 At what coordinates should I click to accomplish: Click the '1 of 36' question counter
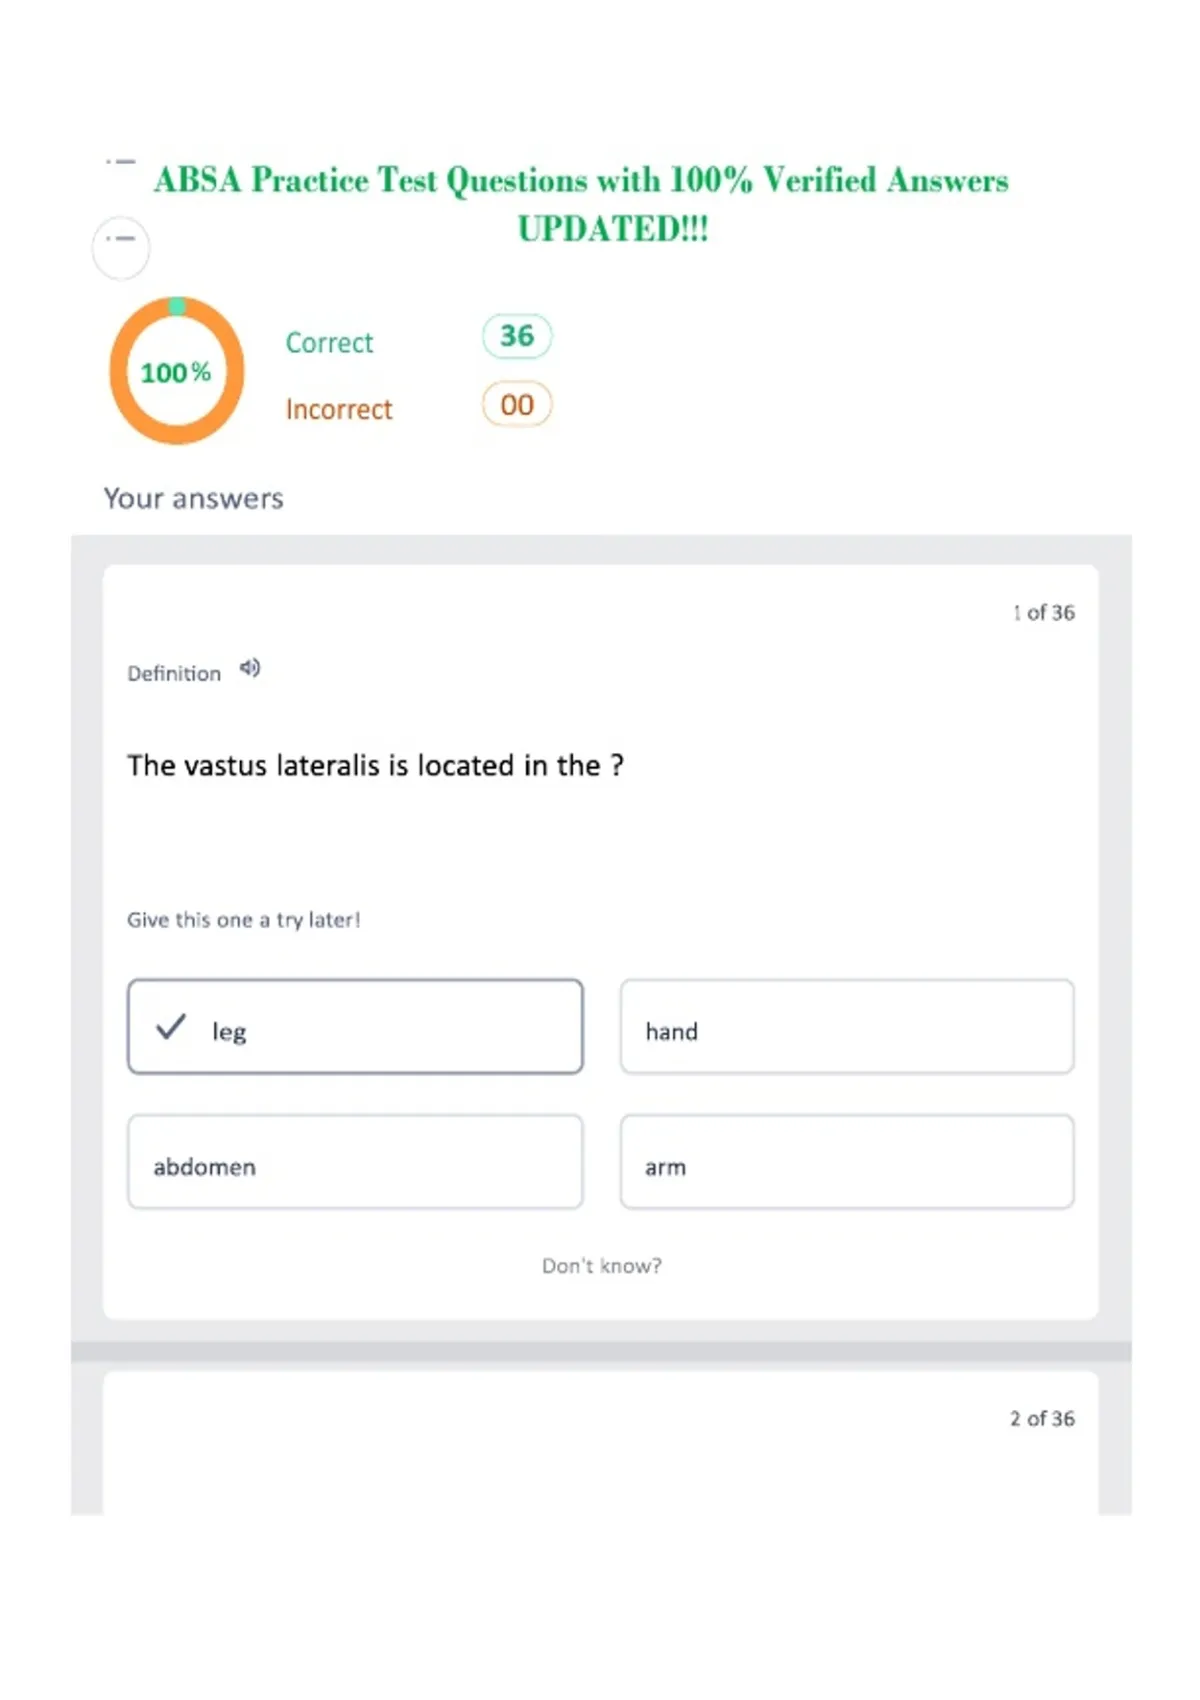(1043, 613)
